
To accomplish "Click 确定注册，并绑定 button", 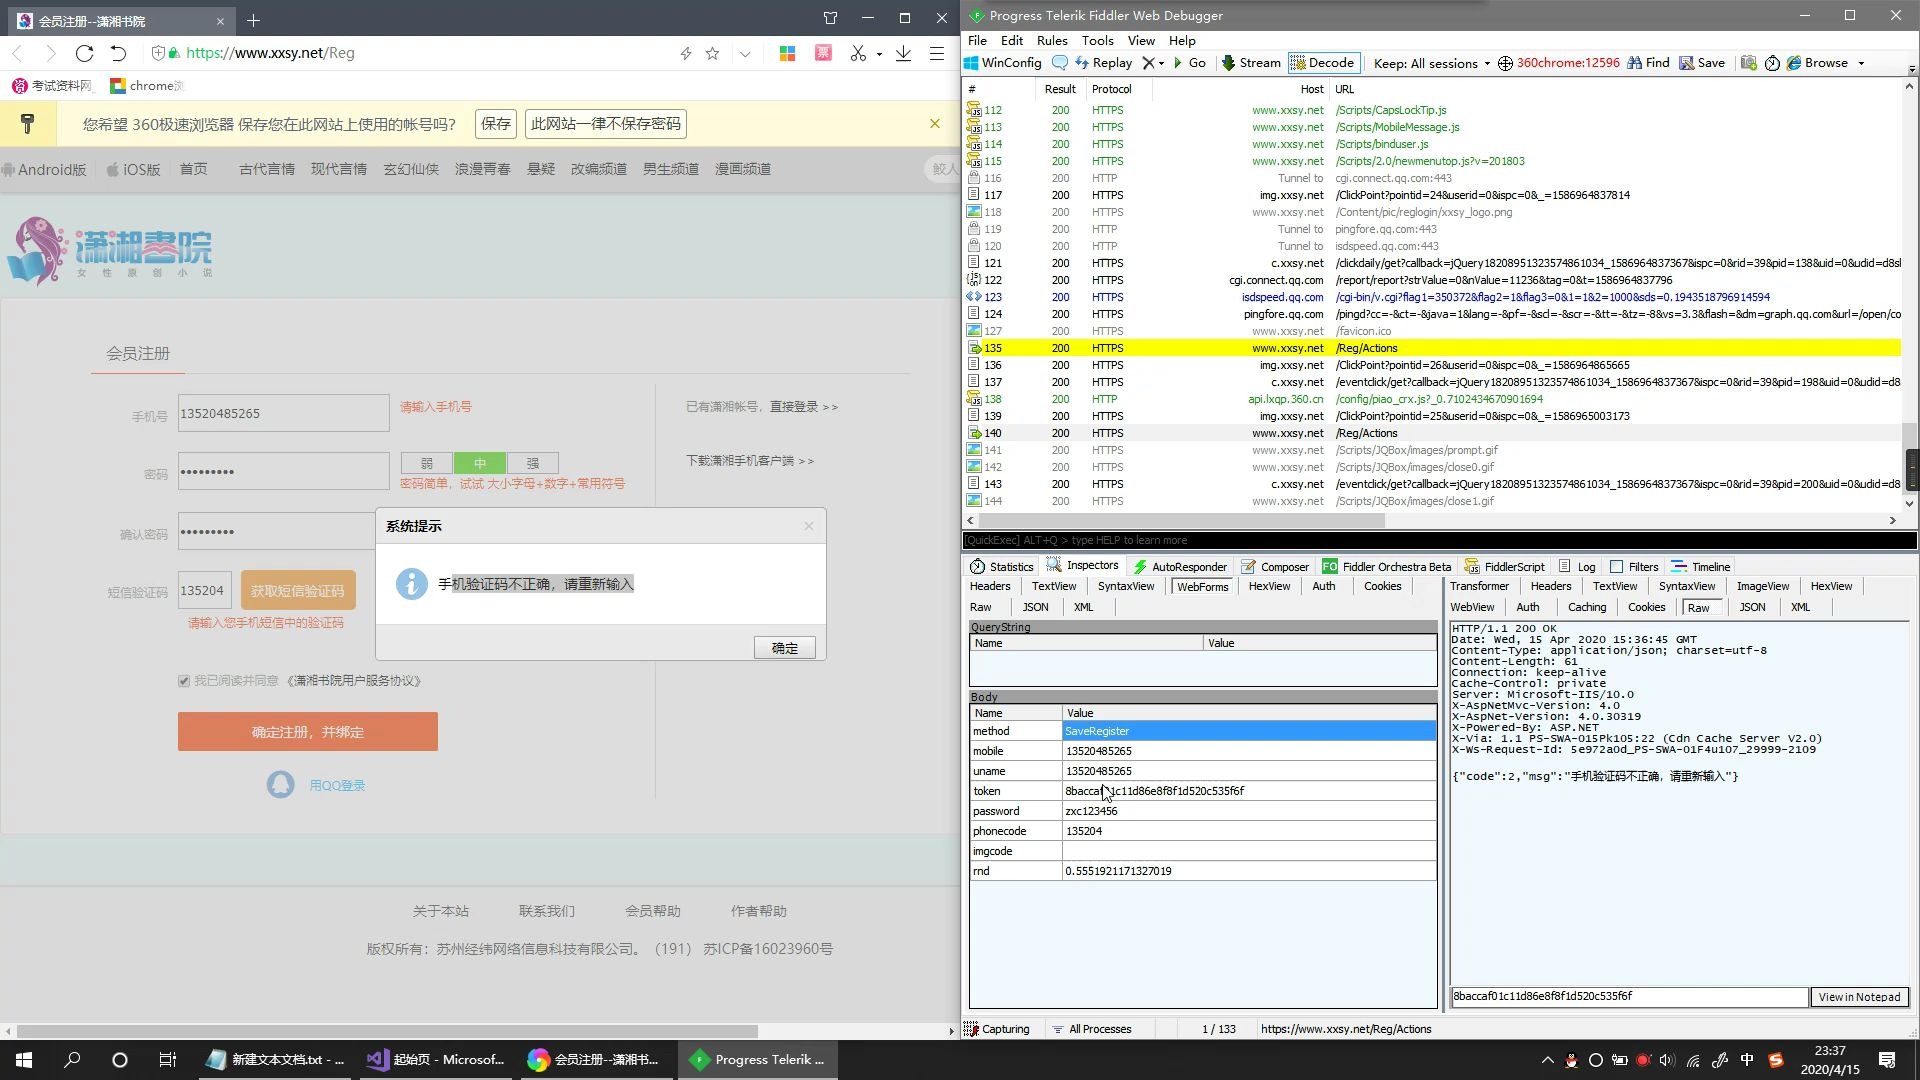I will click(x=308, y=732).
